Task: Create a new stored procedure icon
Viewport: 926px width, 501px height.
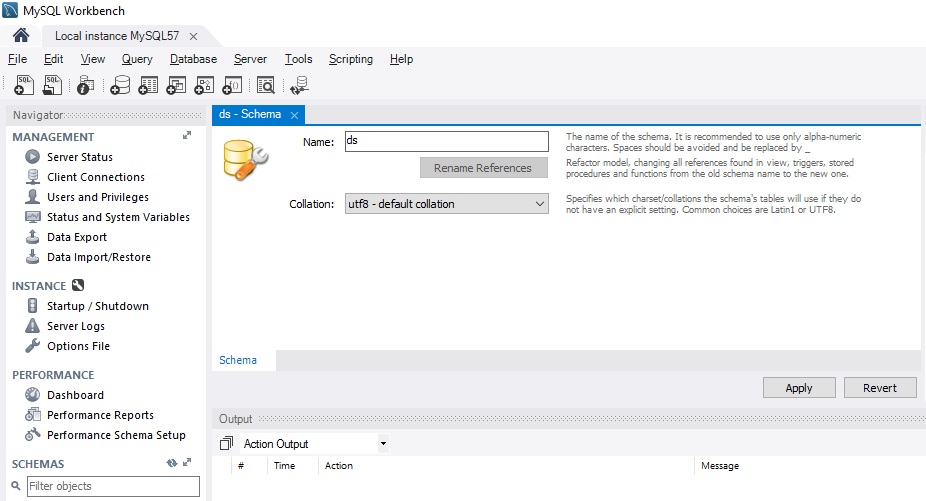Action: [x=204, y=85]
